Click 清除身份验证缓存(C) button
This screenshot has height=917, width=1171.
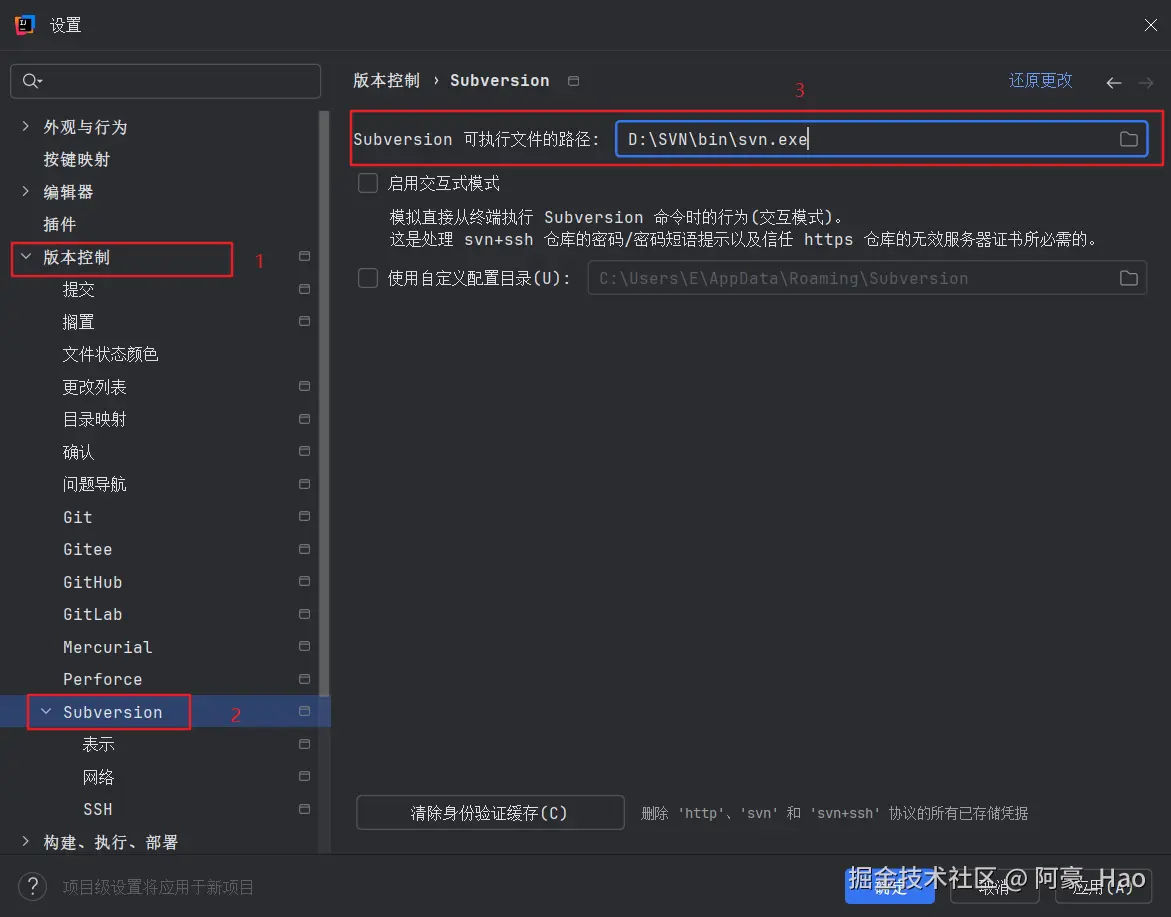tap(490, 812)
